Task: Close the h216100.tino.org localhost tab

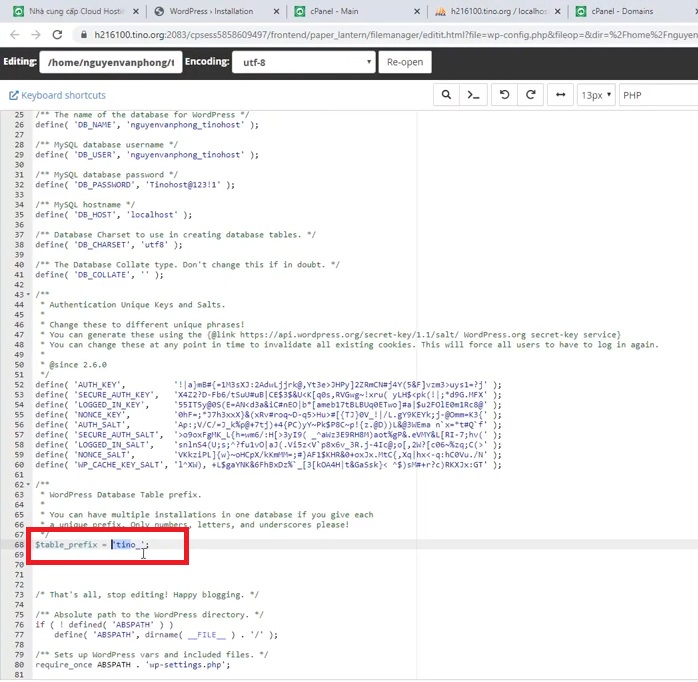Action: point(558,12)
